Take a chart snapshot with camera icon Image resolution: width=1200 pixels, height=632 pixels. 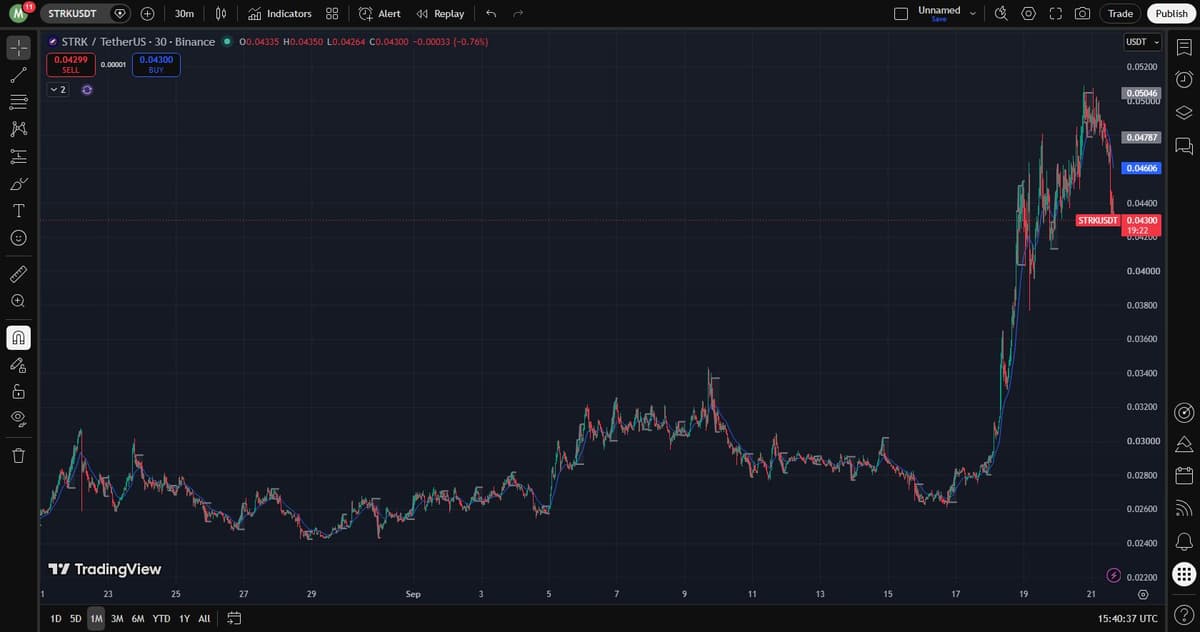point(1083,14)
